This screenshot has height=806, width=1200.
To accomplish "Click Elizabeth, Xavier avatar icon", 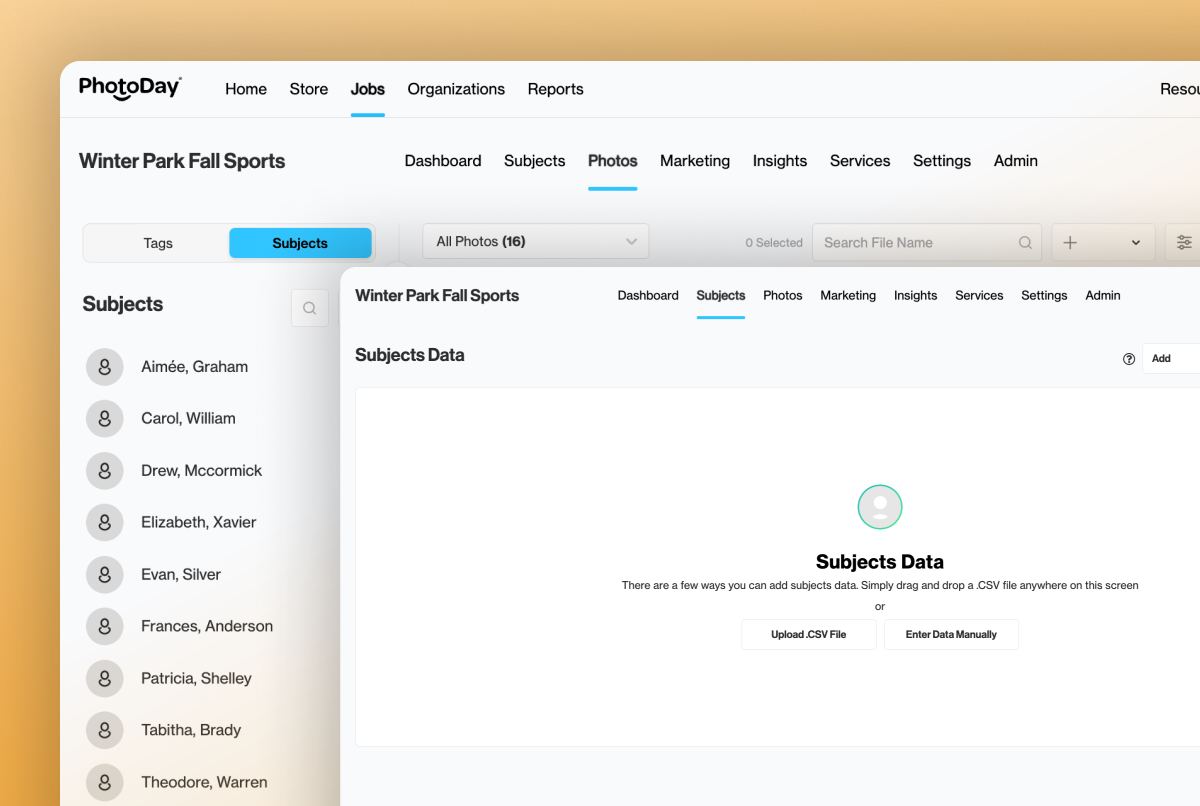I will point(105,523).
